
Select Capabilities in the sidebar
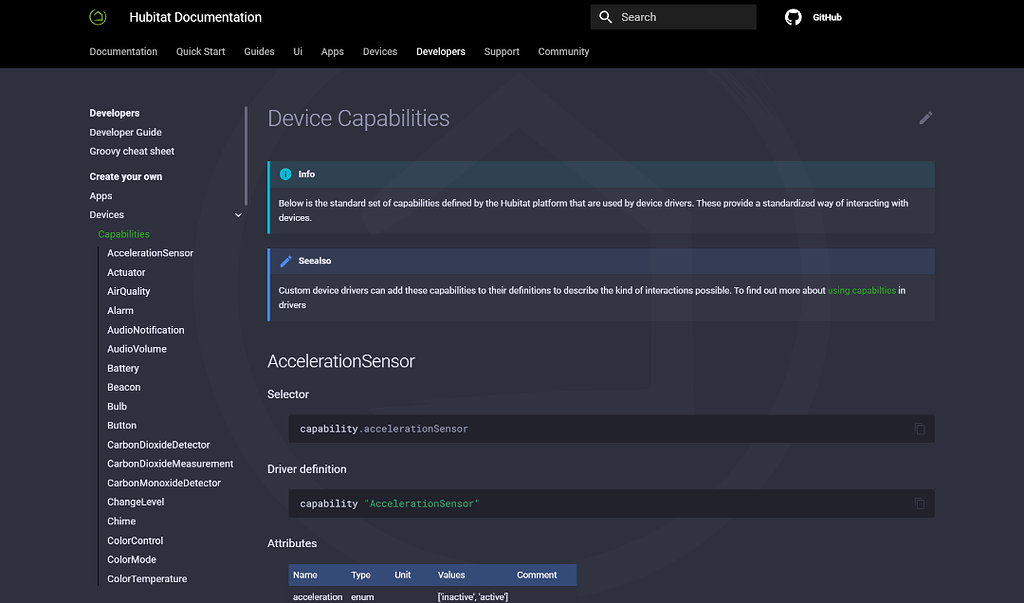coord(123,234)
